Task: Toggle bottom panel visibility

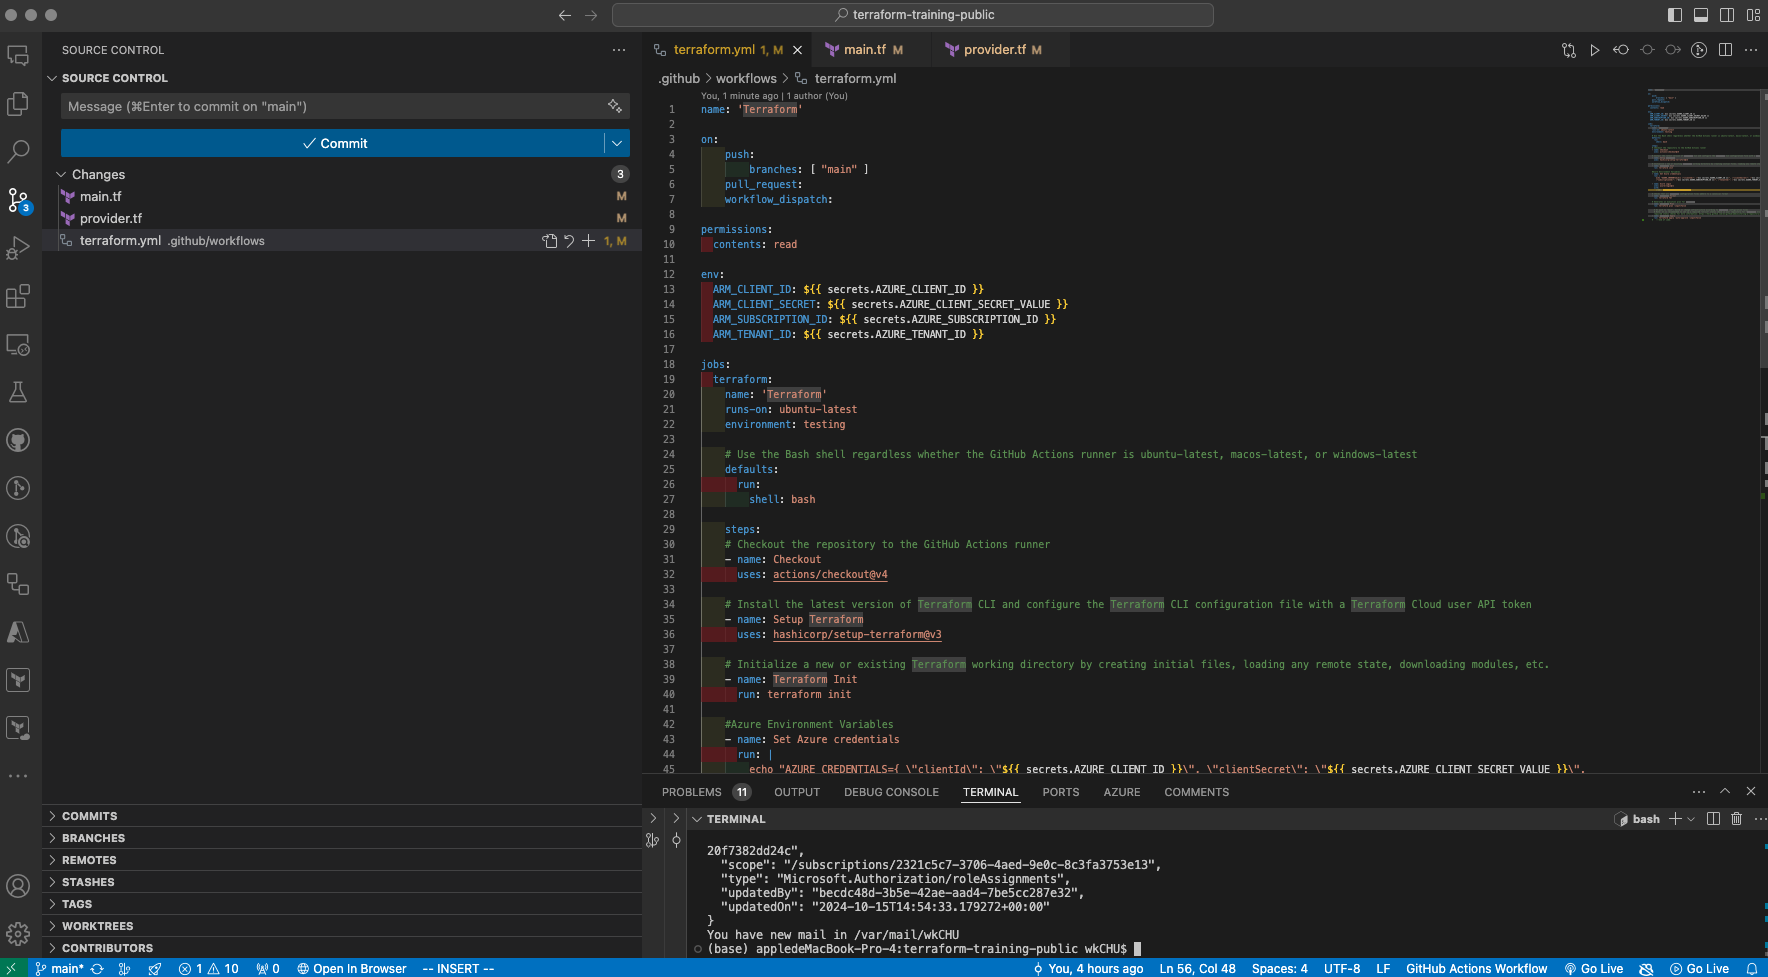Action: 1701,15
